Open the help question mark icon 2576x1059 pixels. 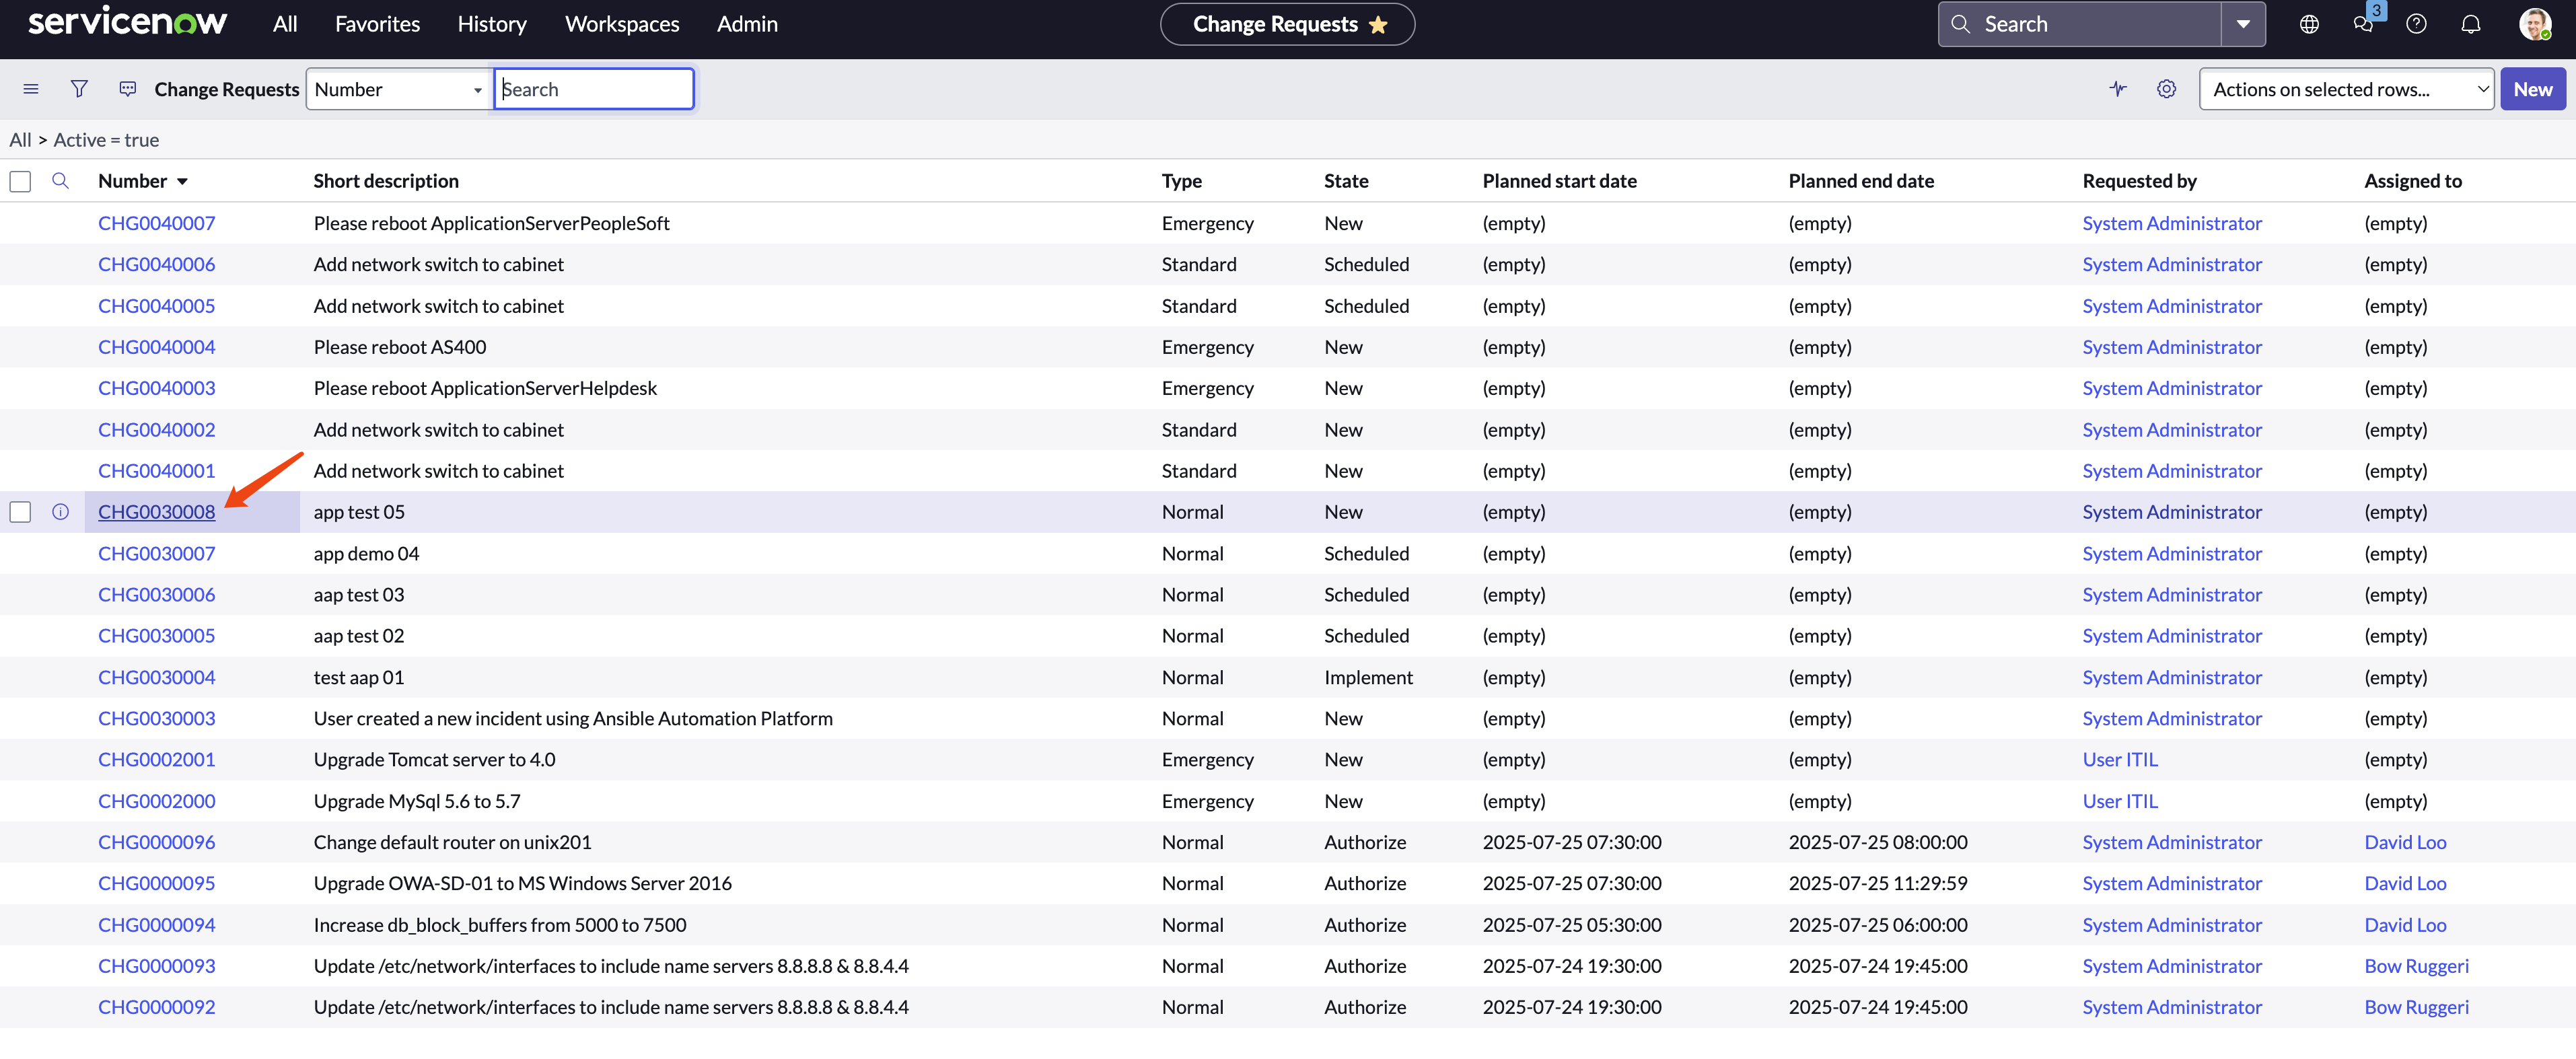click(2416, 24)
